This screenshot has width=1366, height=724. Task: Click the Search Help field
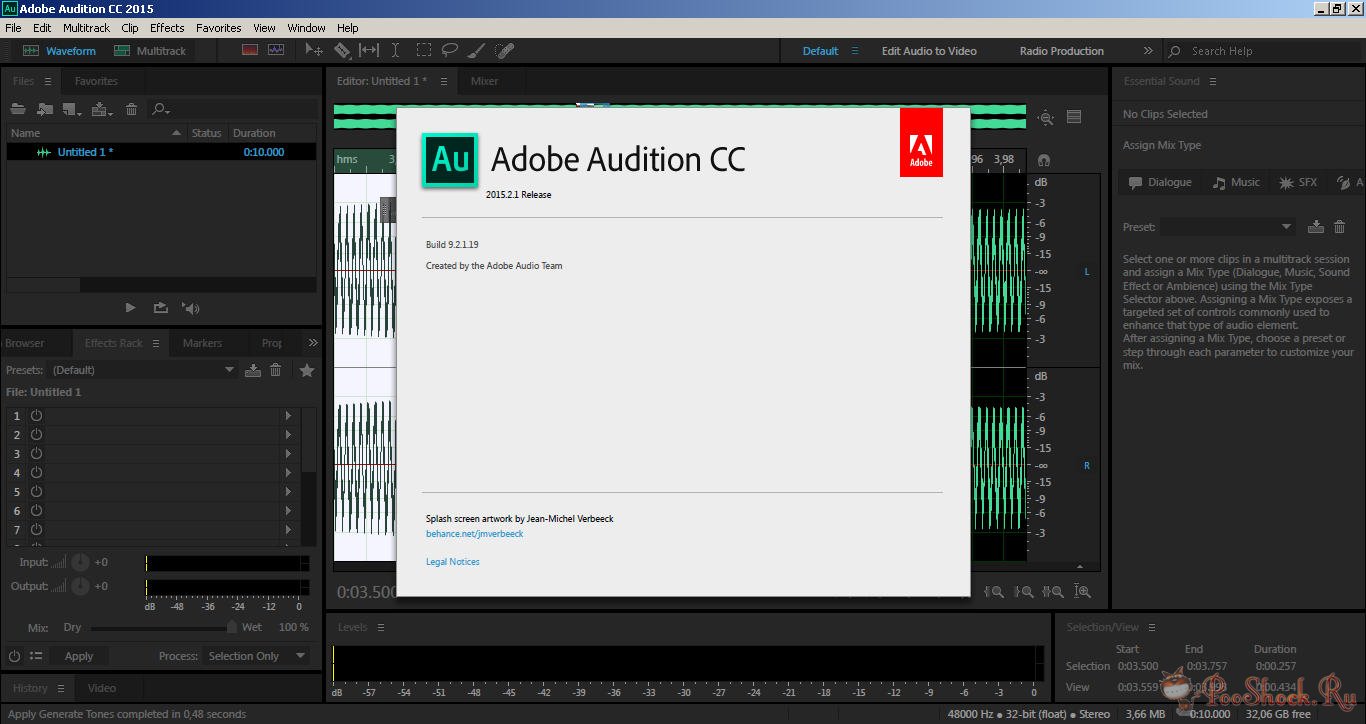[x=1263, y=51]
